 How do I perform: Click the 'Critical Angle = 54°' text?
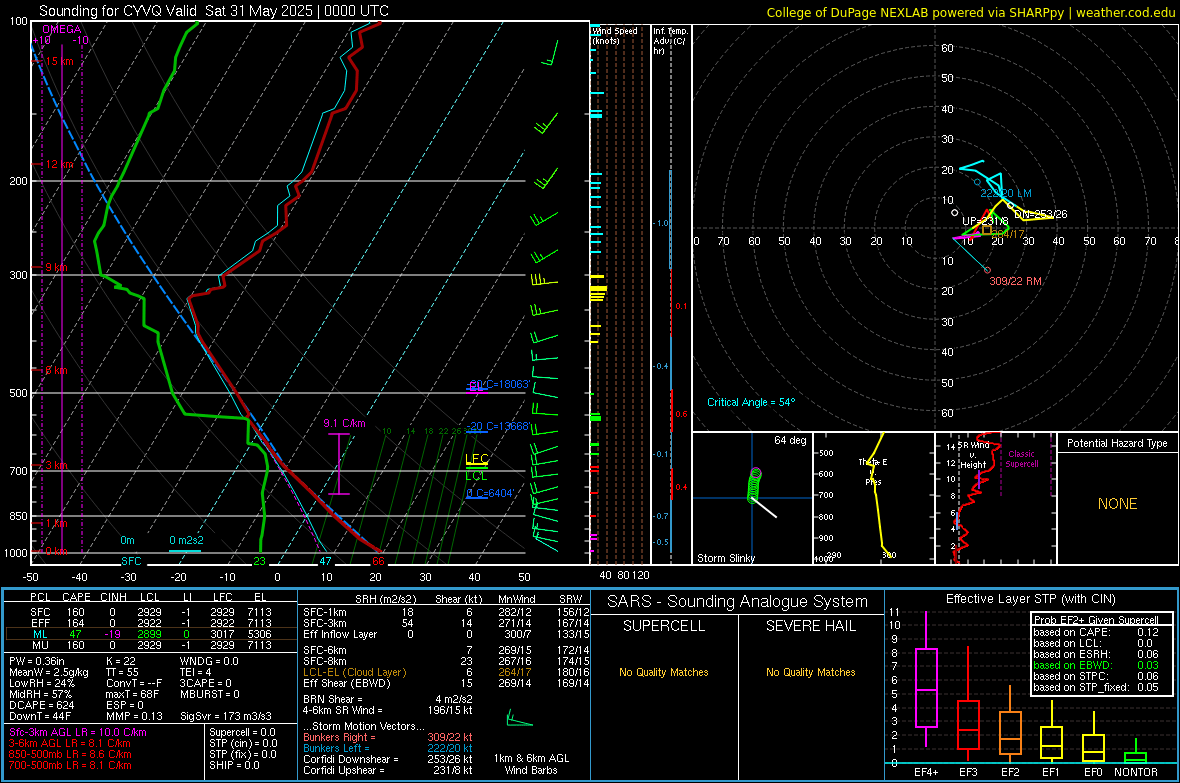coord(751,402)
